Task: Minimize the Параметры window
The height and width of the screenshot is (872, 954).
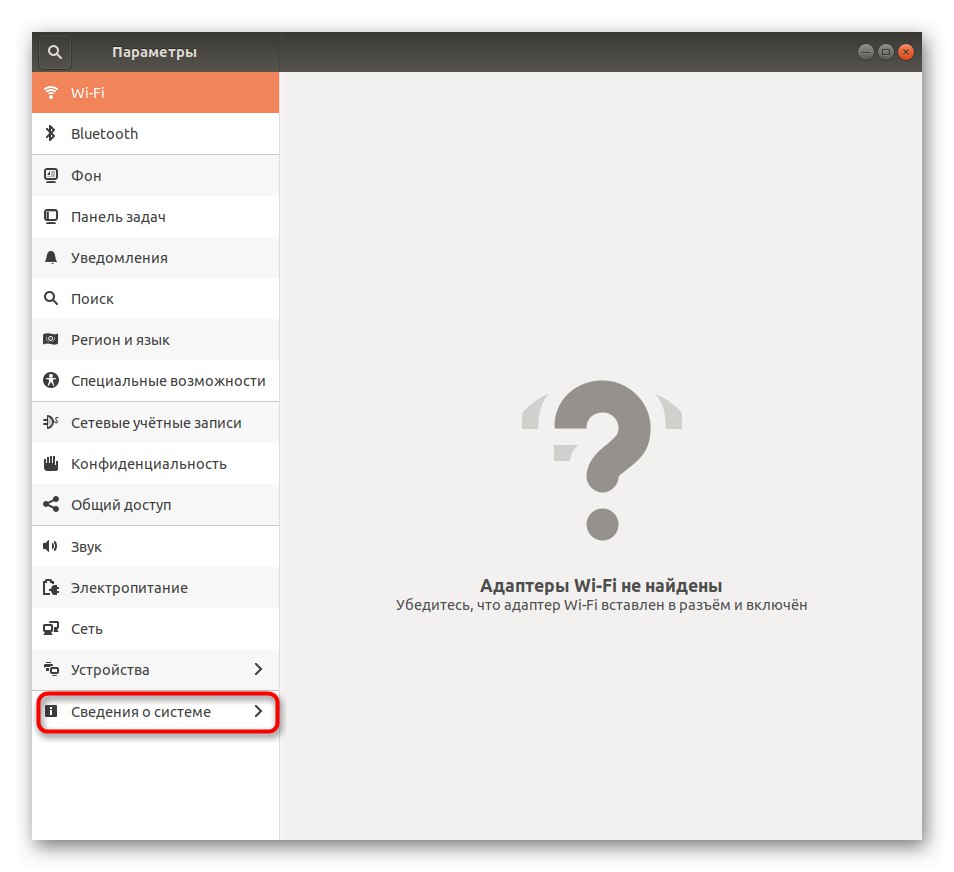Action: [x=866, y=52]
